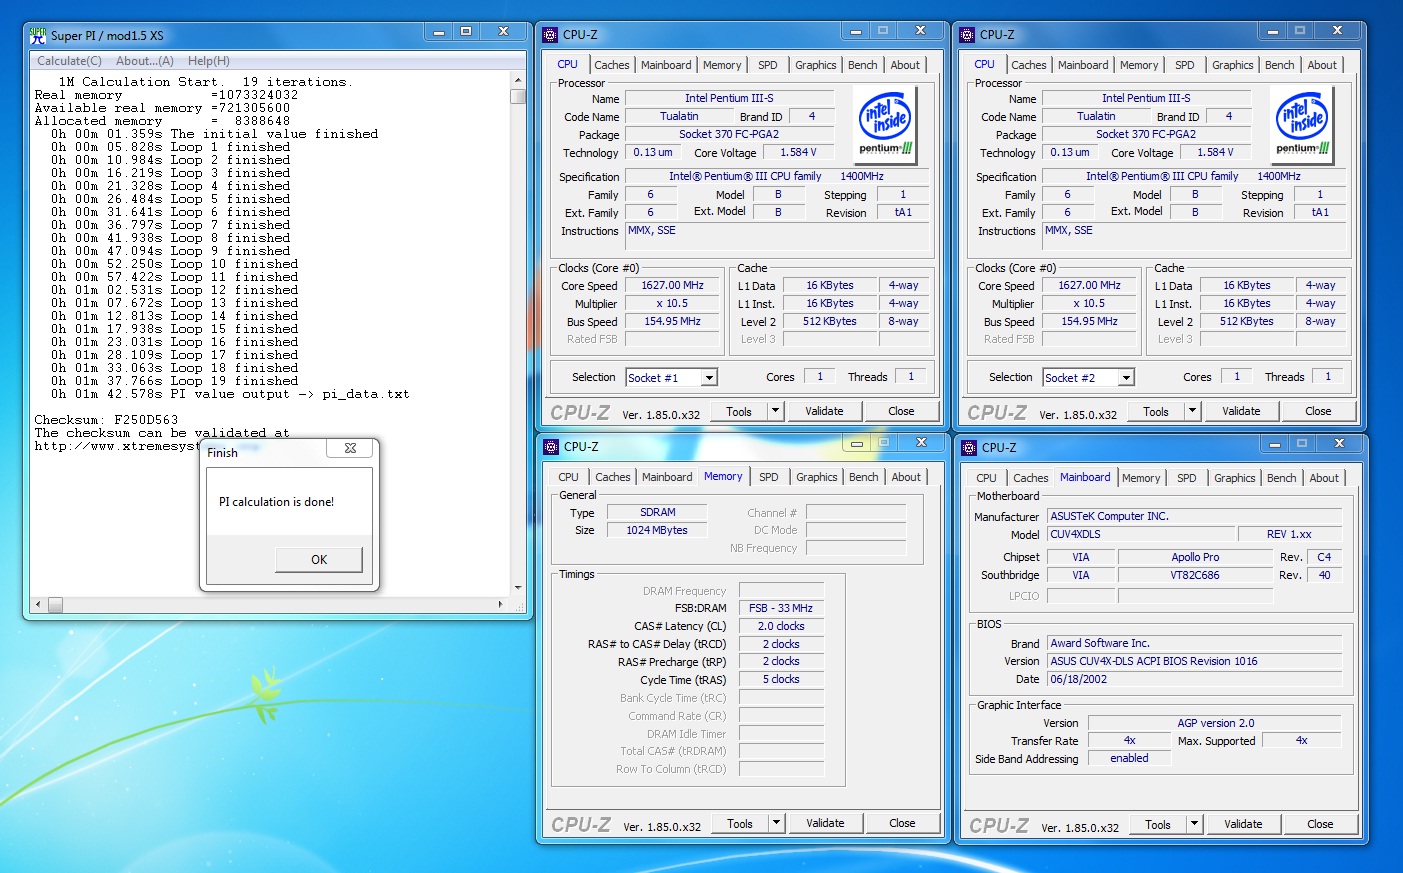Viewport: 1403px width, 873px height.
Task: Expand Tools arrow in Socket #2 CPU-Z window
Action: point(1192,411)
